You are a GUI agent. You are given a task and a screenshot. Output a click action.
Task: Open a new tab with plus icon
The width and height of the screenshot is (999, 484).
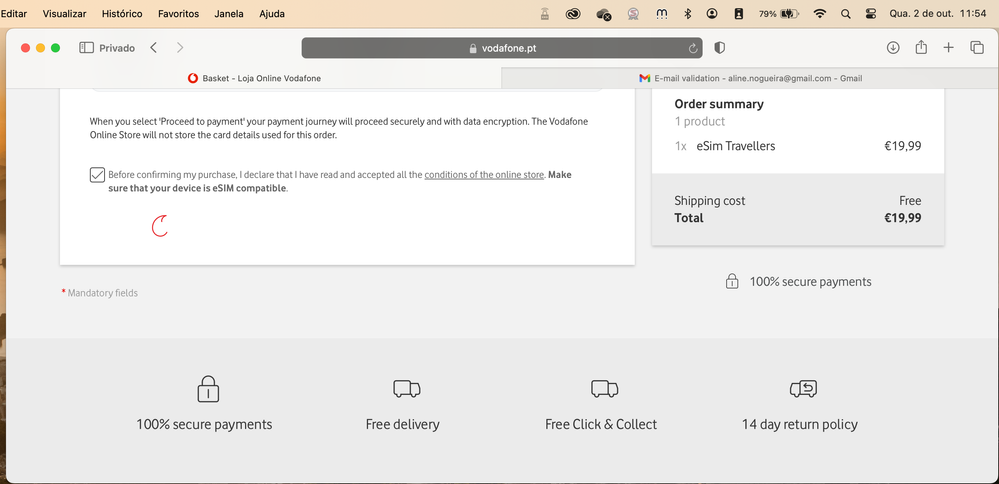coord(949,48)
